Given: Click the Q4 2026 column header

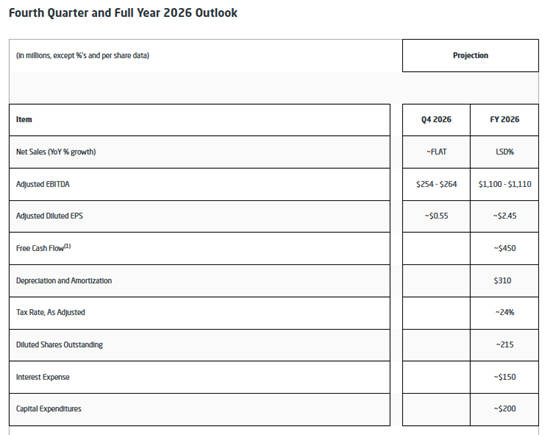Looking at the screenshot, I should pos(436,120).
